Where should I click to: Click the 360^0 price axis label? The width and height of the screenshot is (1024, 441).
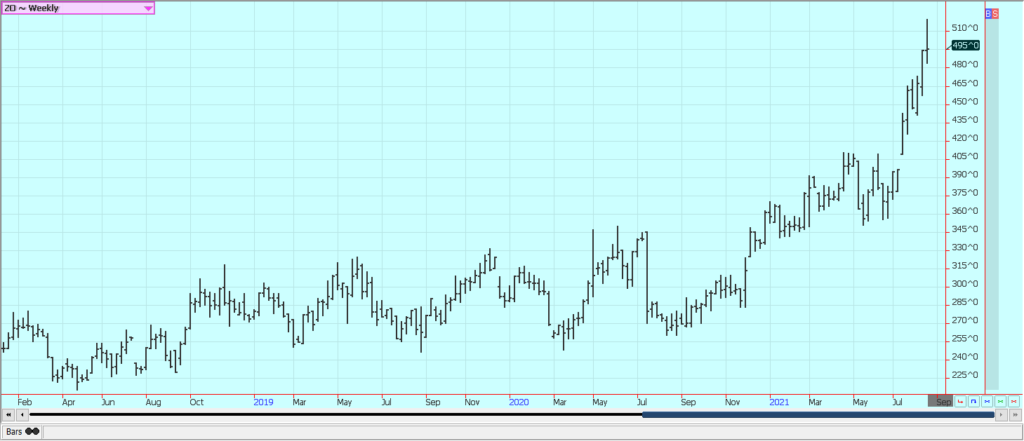[965, 211]
